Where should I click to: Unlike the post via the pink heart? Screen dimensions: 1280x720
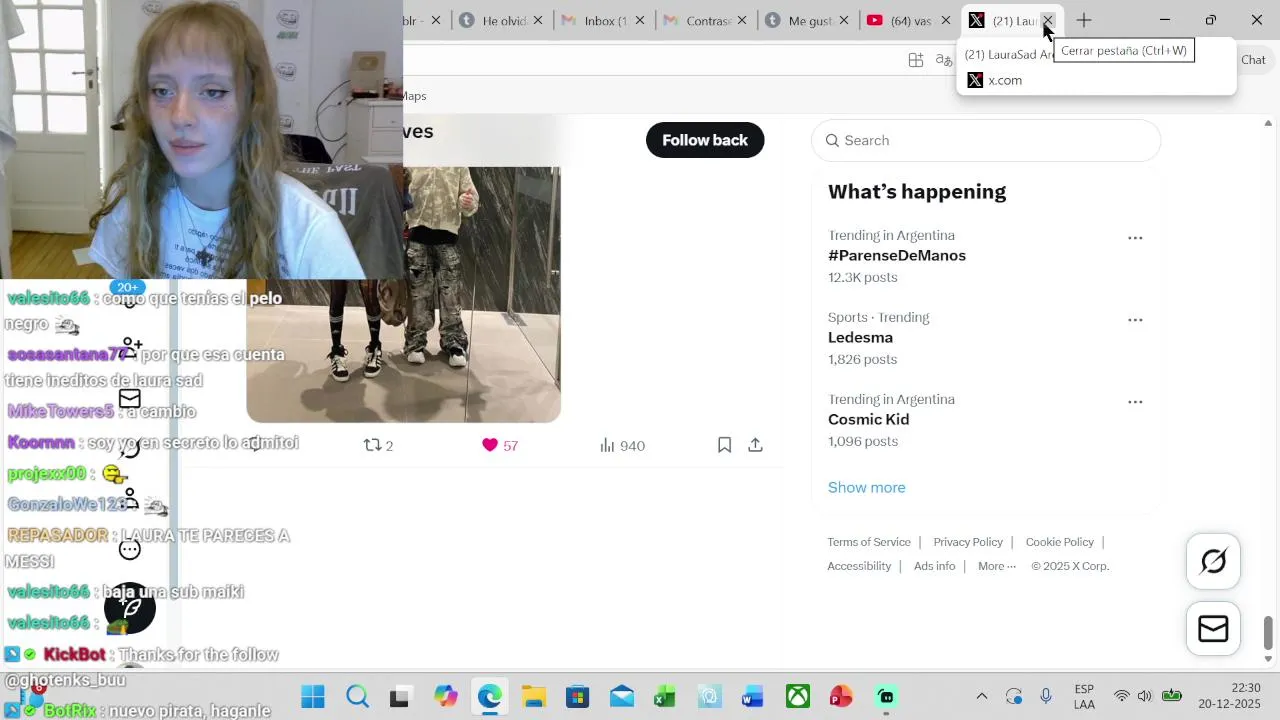490,445
